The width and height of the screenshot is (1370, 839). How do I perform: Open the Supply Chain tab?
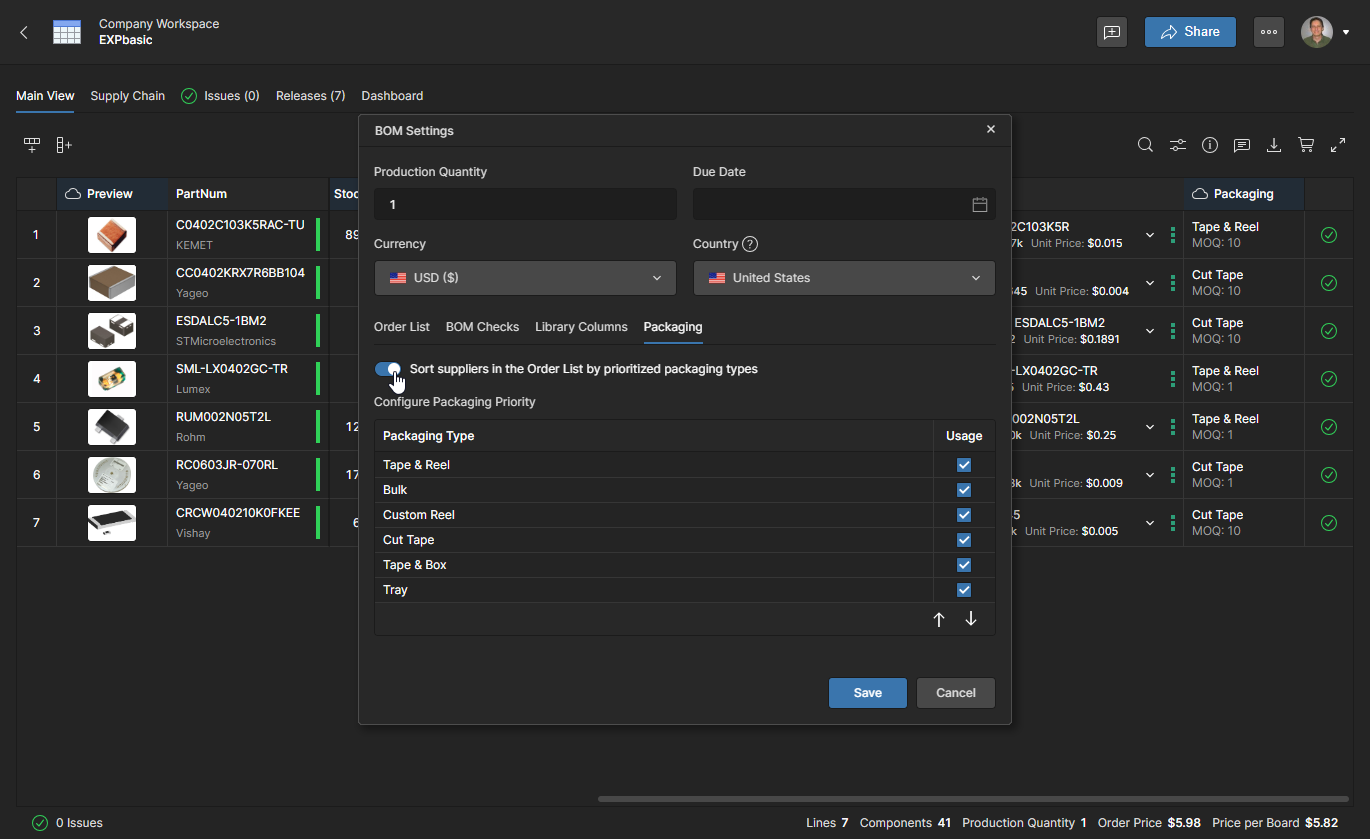pyautogui.click(x=127, y=96)
